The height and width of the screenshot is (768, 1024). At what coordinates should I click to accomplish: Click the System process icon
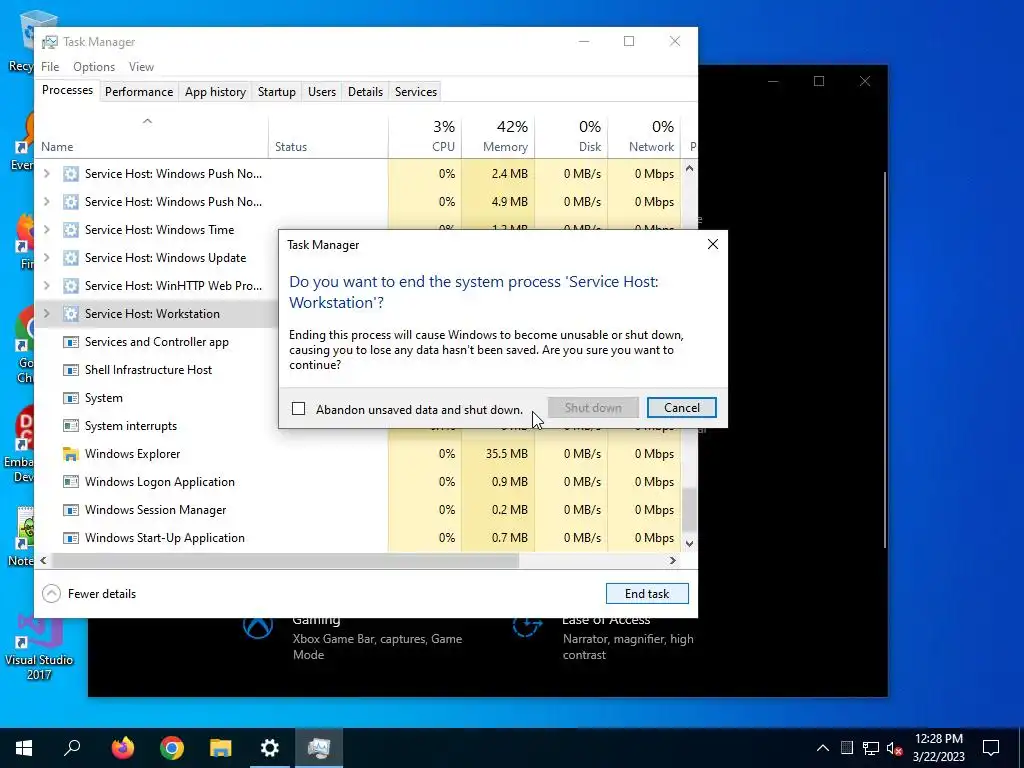click(71, 398)
